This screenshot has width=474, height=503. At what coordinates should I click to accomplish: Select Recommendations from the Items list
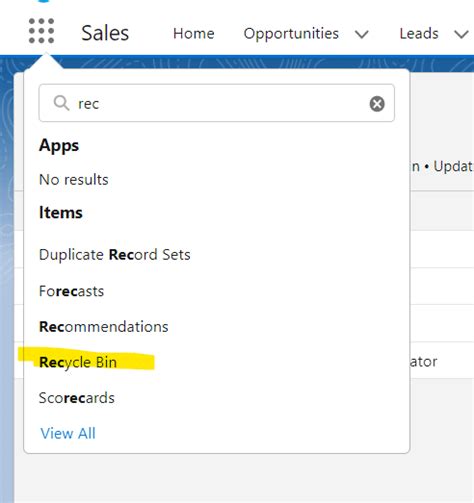[104, 327]
